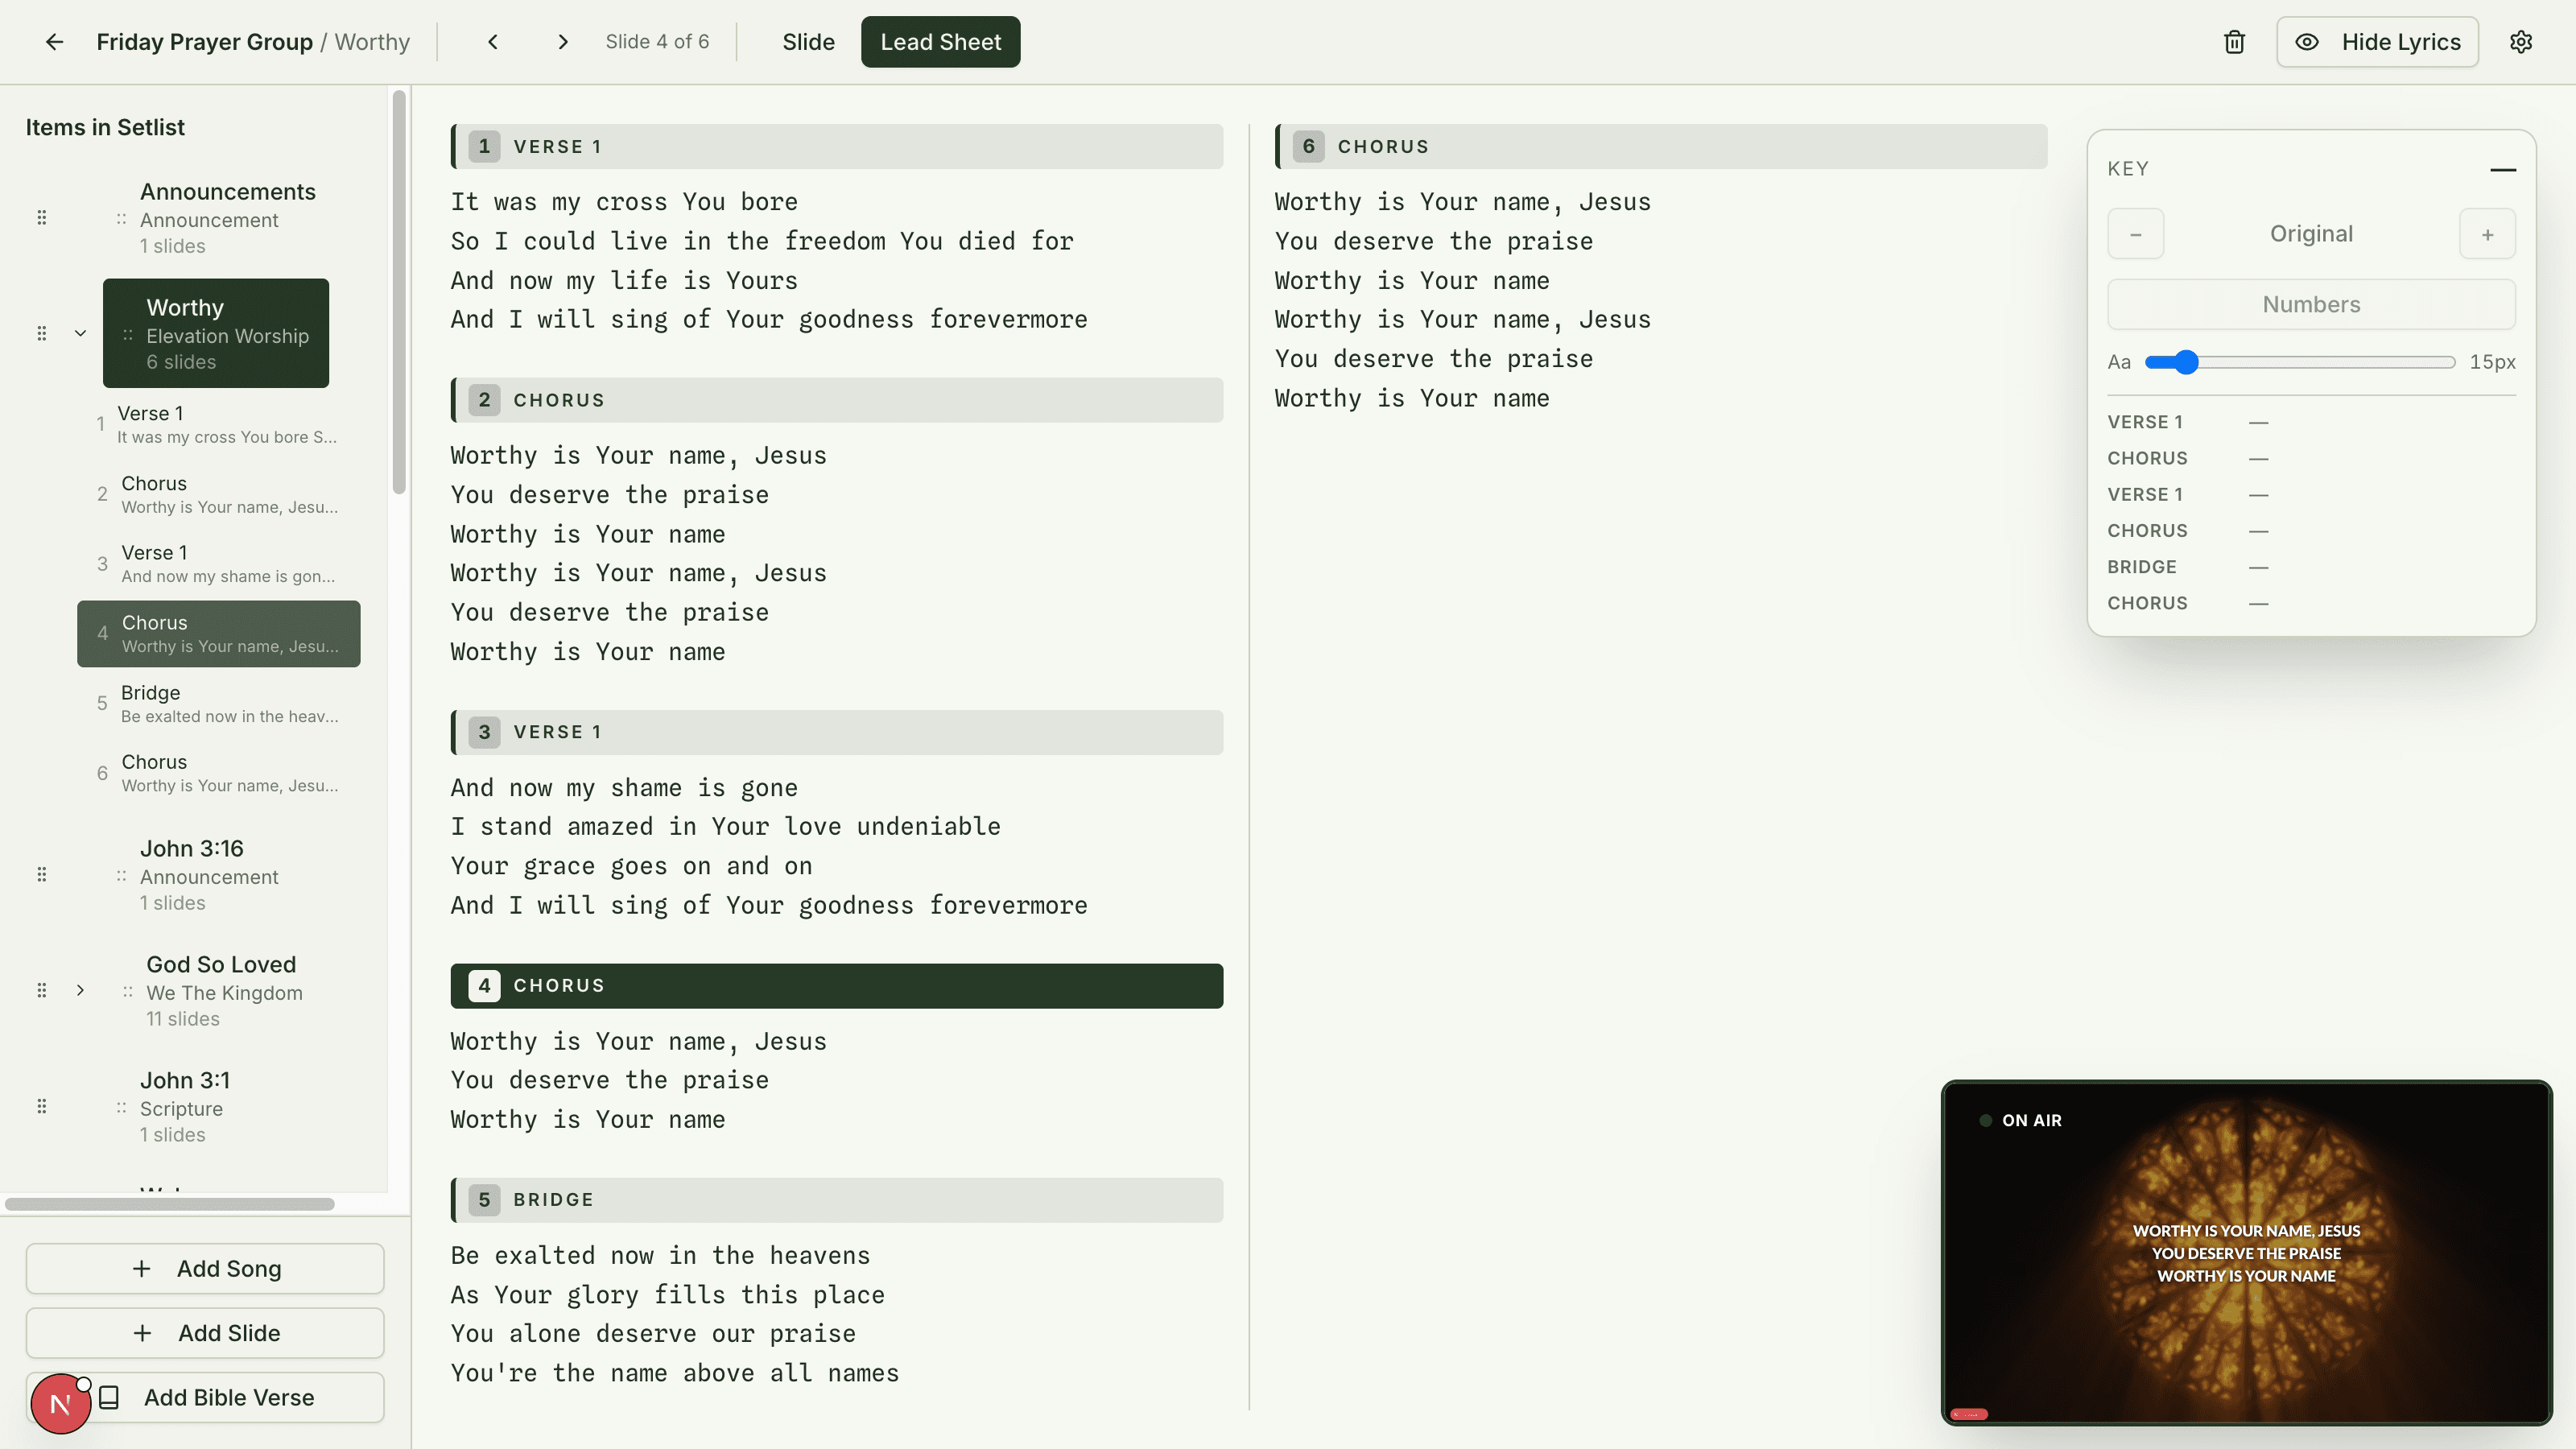
Task: Select slide 6 Chorus in sidebar
Action: 218,773
